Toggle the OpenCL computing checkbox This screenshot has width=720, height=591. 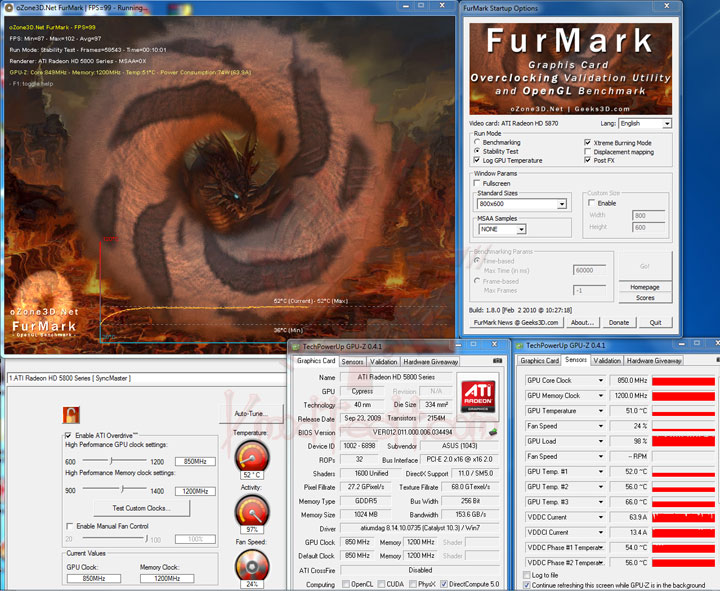coord(345,584)
